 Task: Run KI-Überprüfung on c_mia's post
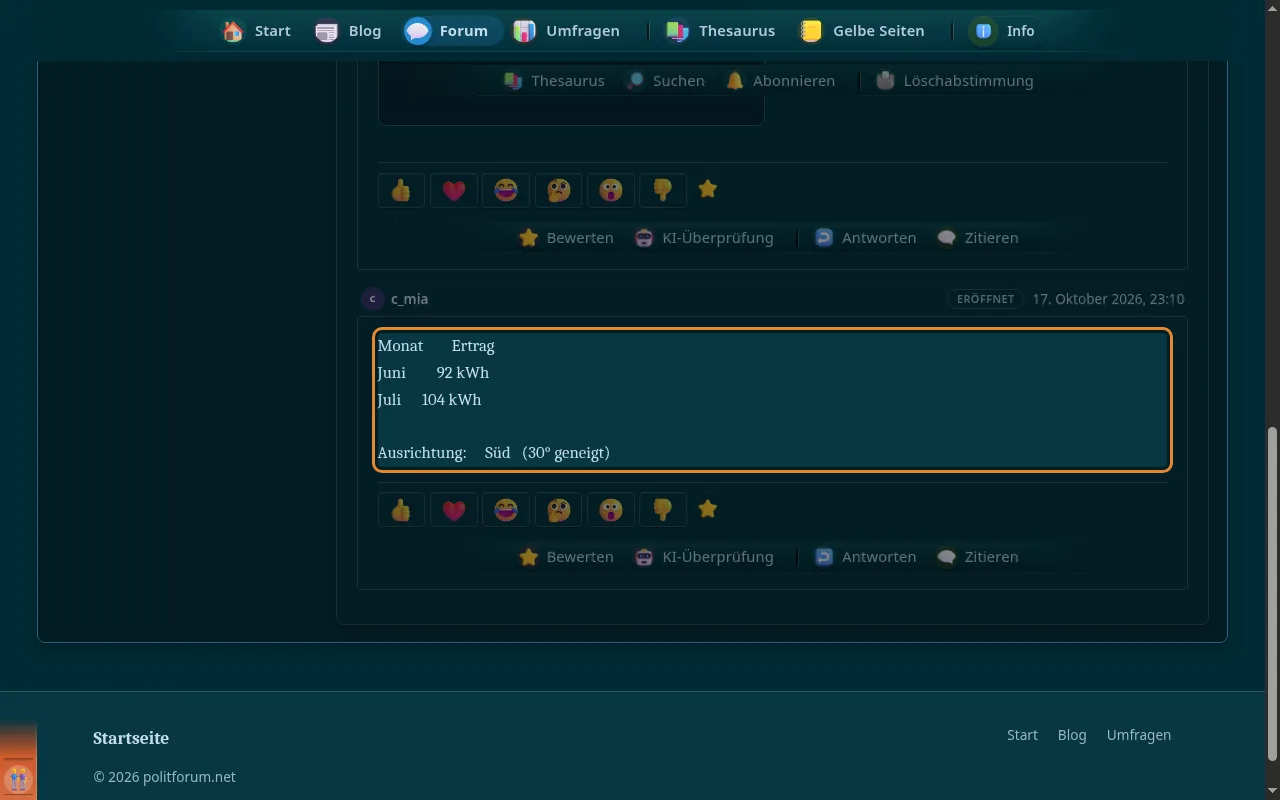704,557
